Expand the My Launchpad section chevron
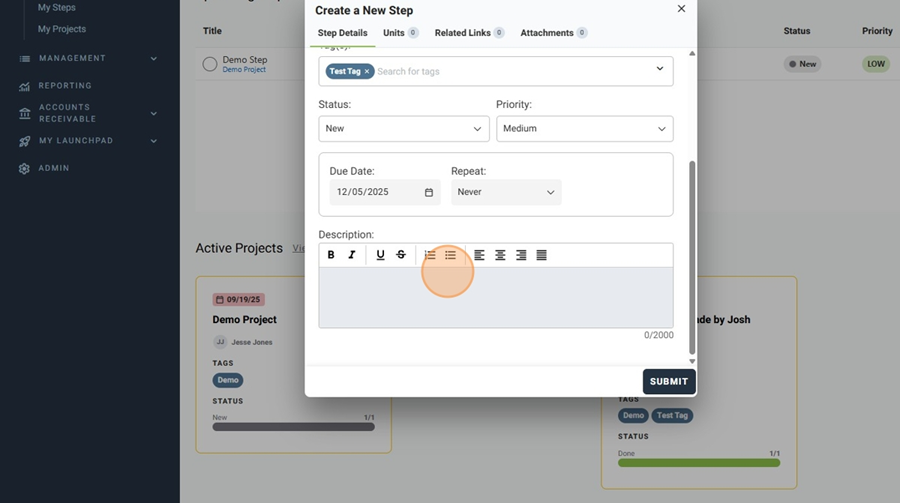This screenshot has width=900, height=503. click(x=153, y=141)
